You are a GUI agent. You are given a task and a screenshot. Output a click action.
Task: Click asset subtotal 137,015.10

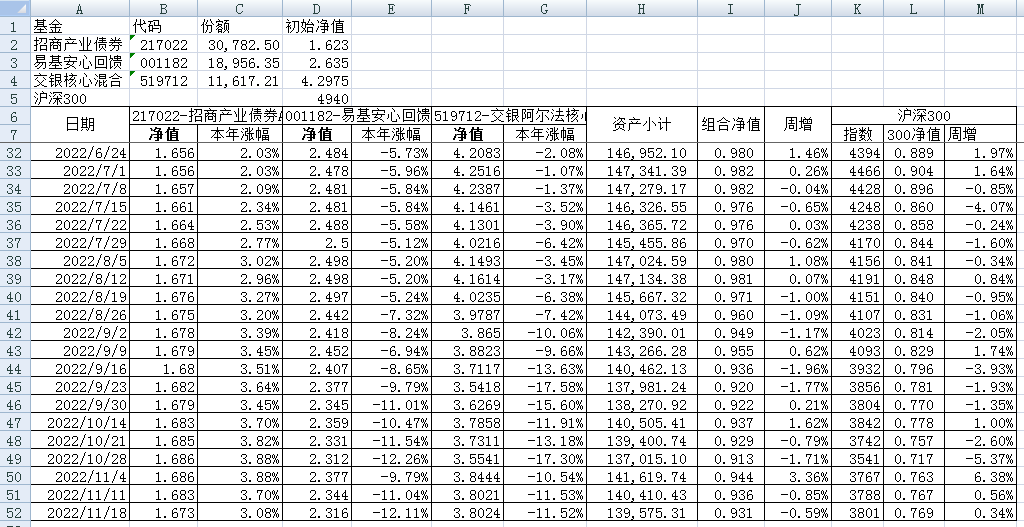pyautogui.click(x=642, y=459)
